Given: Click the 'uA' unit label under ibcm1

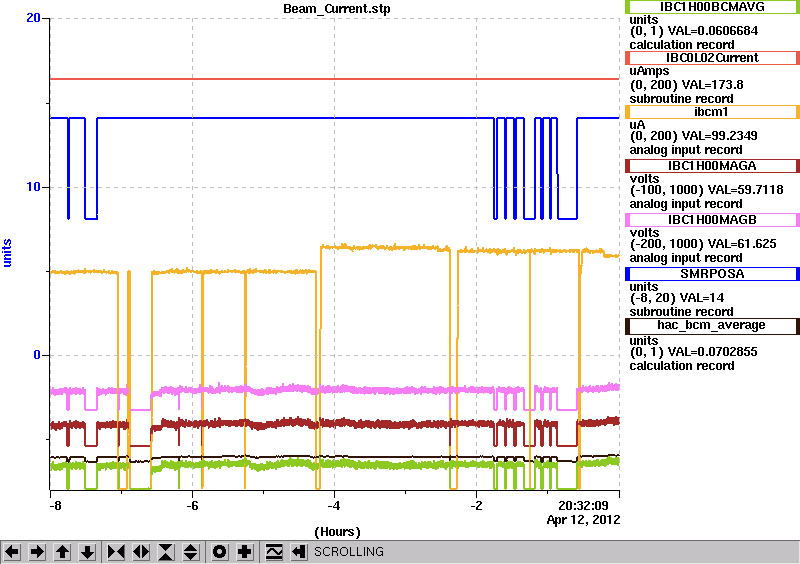Looking at the screenshot, I should (637, 125).
